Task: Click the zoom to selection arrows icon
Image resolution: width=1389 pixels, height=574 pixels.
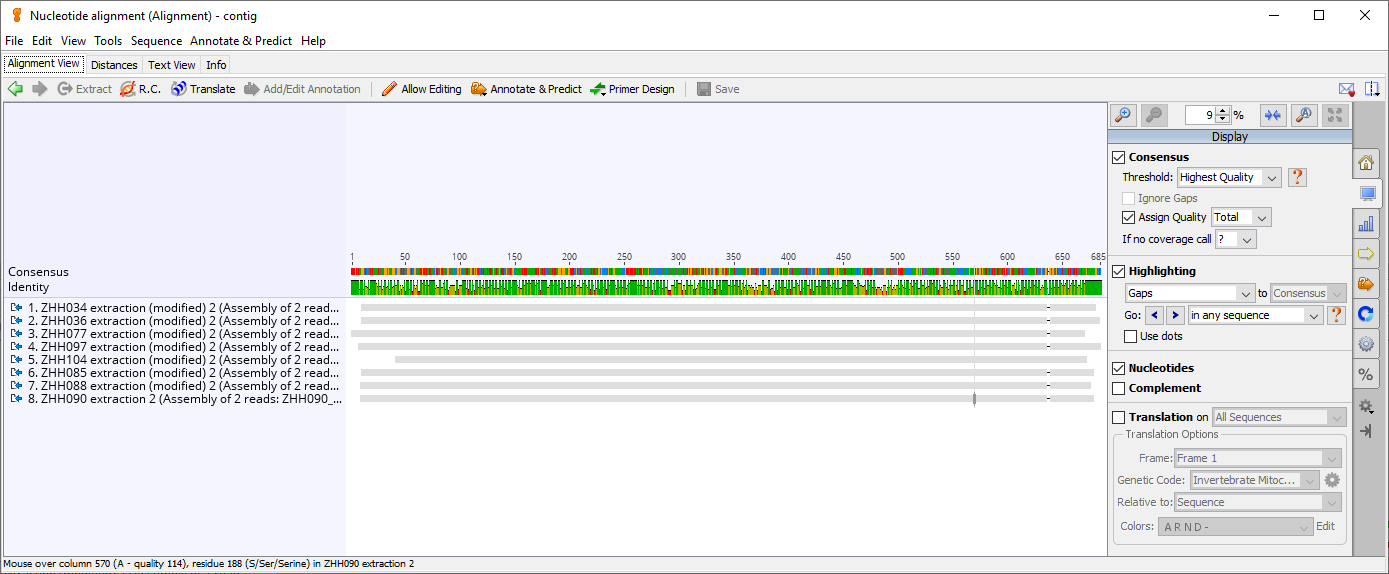Action: coord(1272,115)
